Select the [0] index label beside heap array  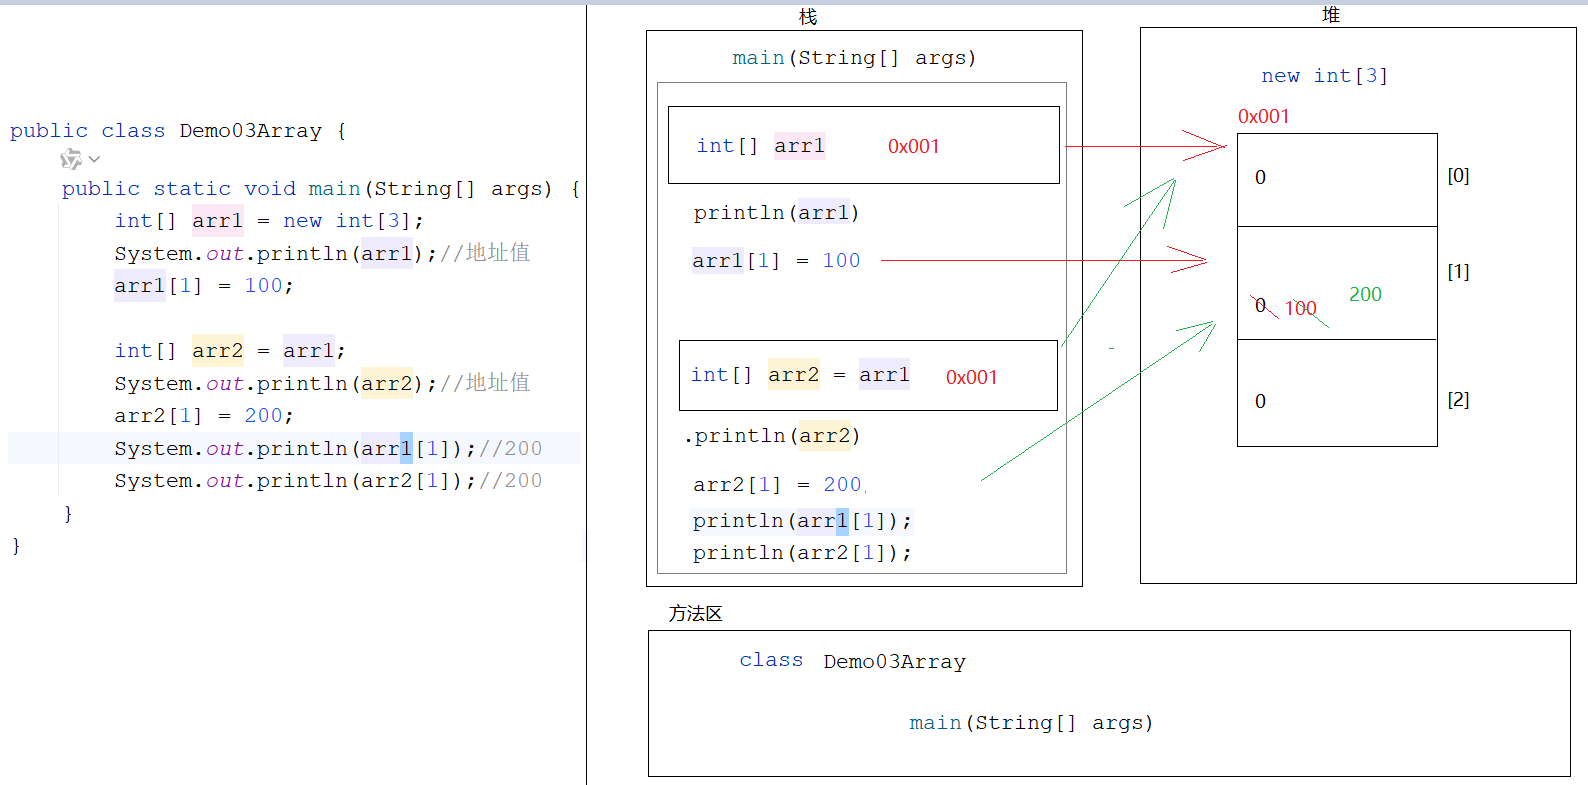(x=1458, y=176)
